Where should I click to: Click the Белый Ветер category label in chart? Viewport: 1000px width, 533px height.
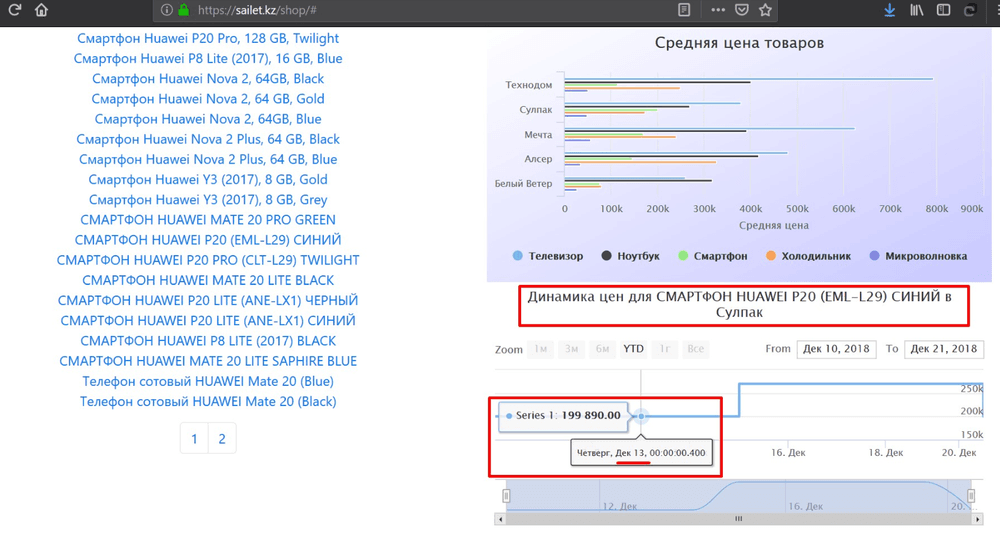tap(524, 184)
